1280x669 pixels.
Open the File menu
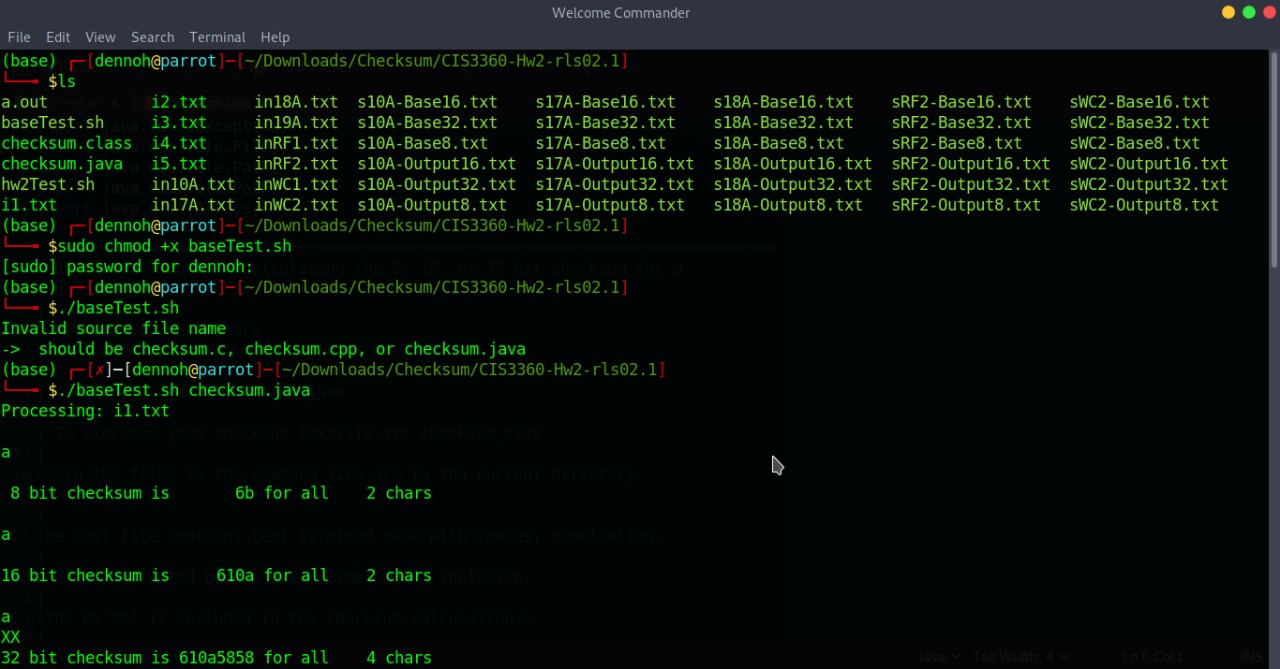point(19,37)
